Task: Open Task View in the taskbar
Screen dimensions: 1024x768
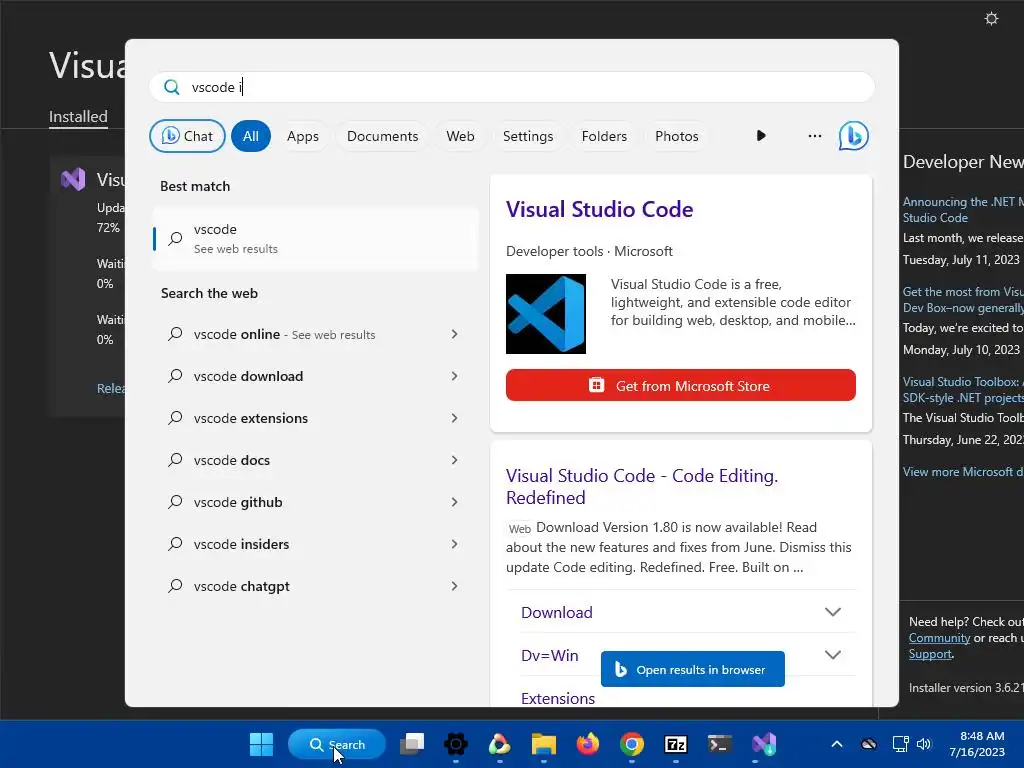Action: click(412, 744)
